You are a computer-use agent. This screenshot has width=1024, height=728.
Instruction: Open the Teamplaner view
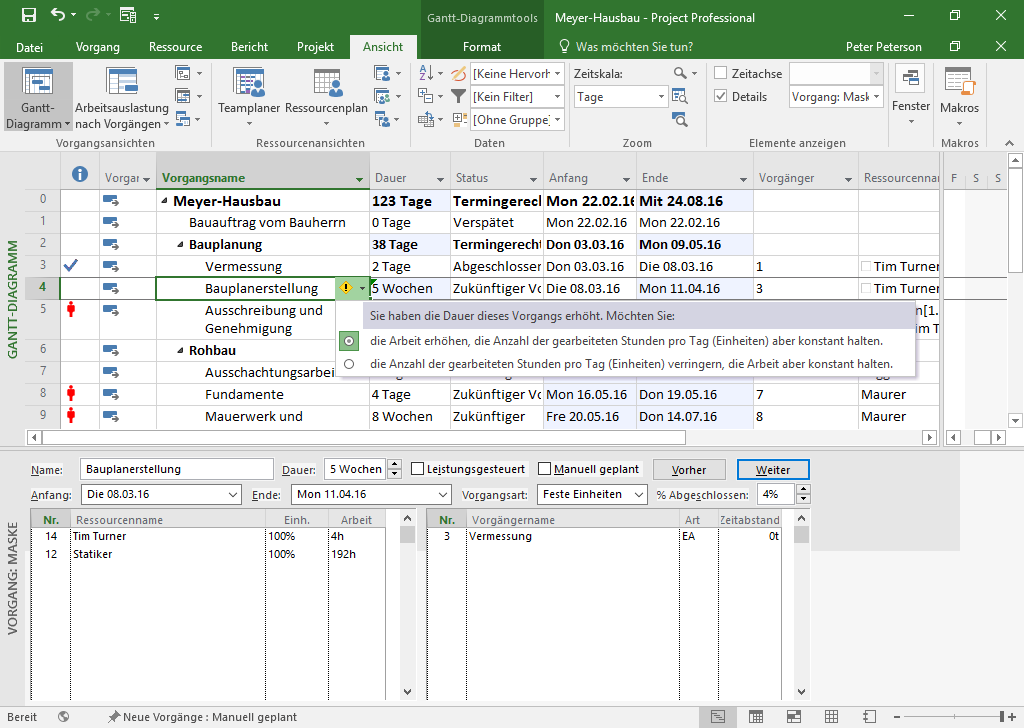249,98
